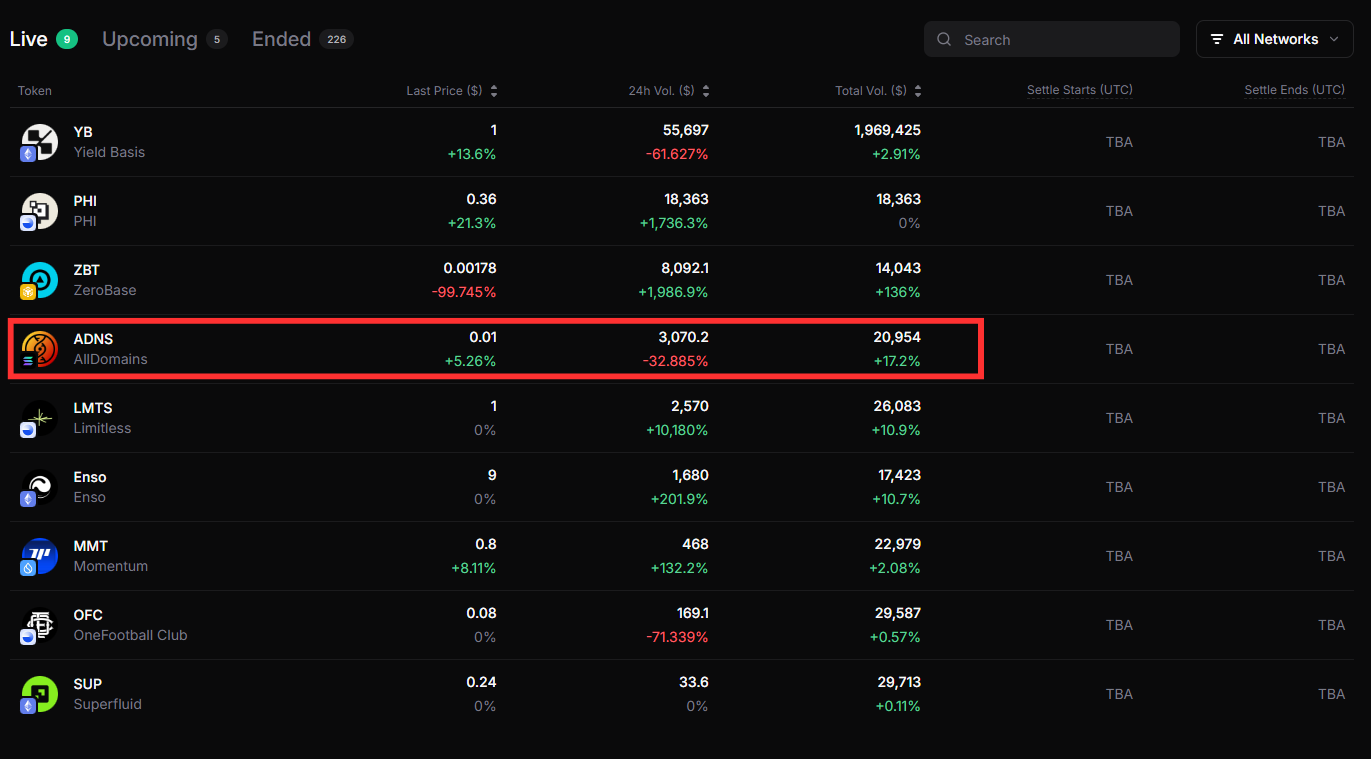Switch to the Ended tab
Image resolution: width=1371 pixels, height=759 pixels.
pyautogui.click(x=281, y=39)
